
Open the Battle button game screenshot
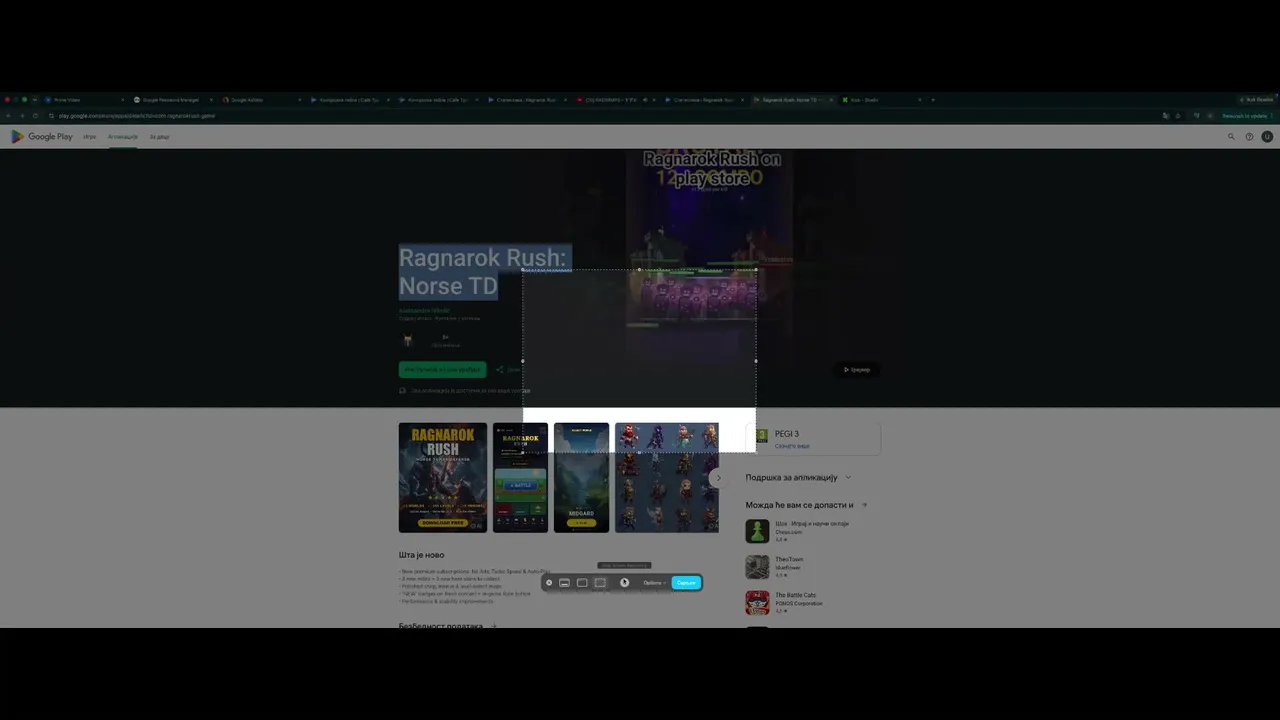click(x=521, y=477)
